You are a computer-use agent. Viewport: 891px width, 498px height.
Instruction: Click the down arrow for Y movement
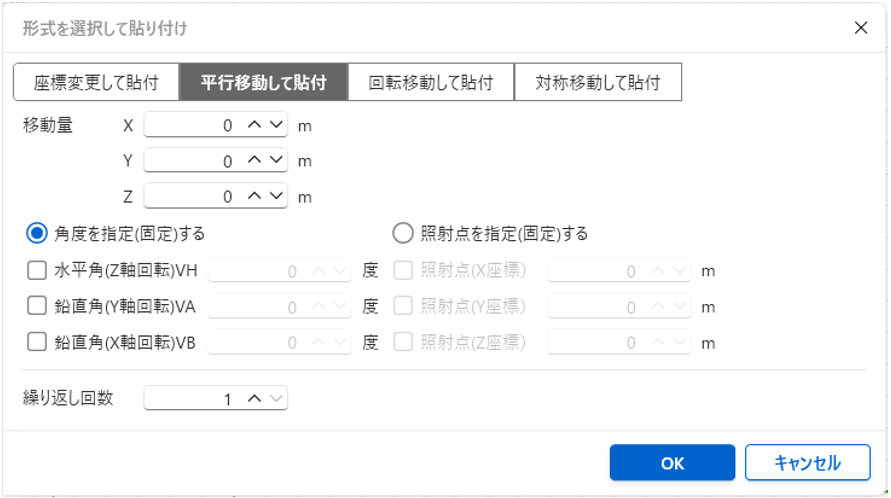[275, 161]
